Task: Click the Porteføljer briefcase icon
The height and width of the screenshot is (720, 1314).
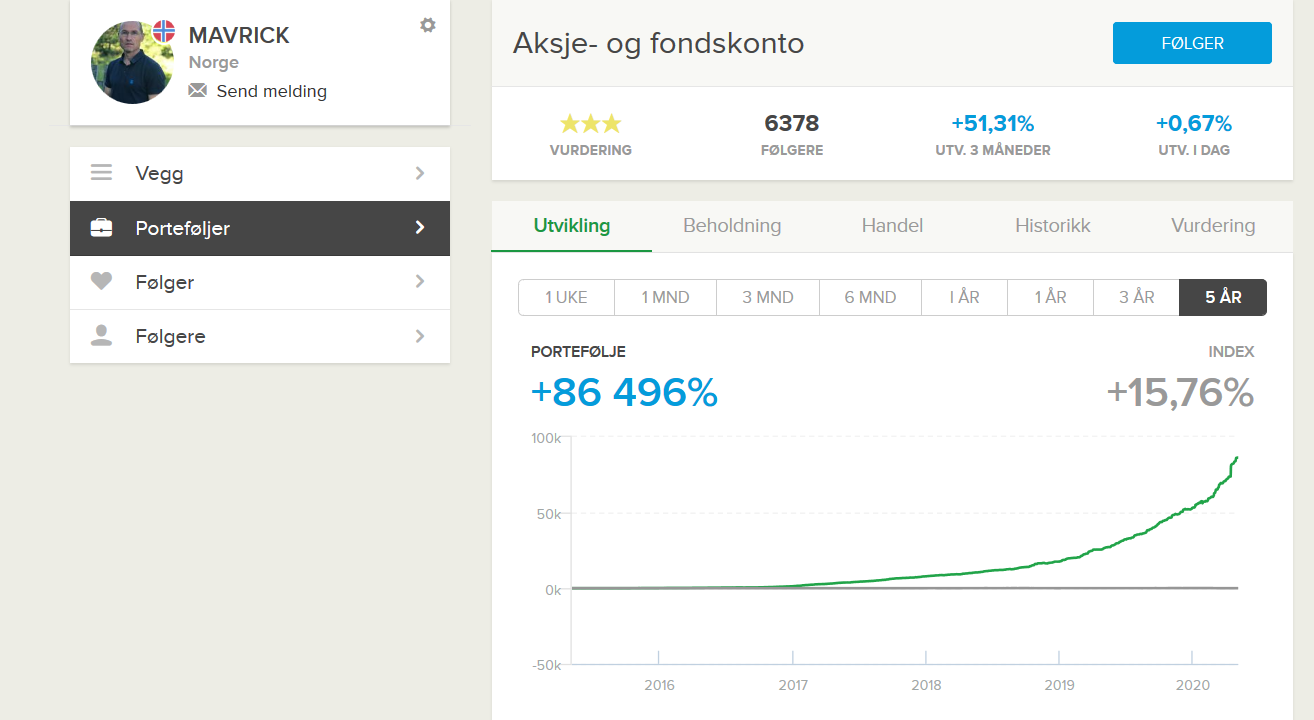Action: point(101,228)
